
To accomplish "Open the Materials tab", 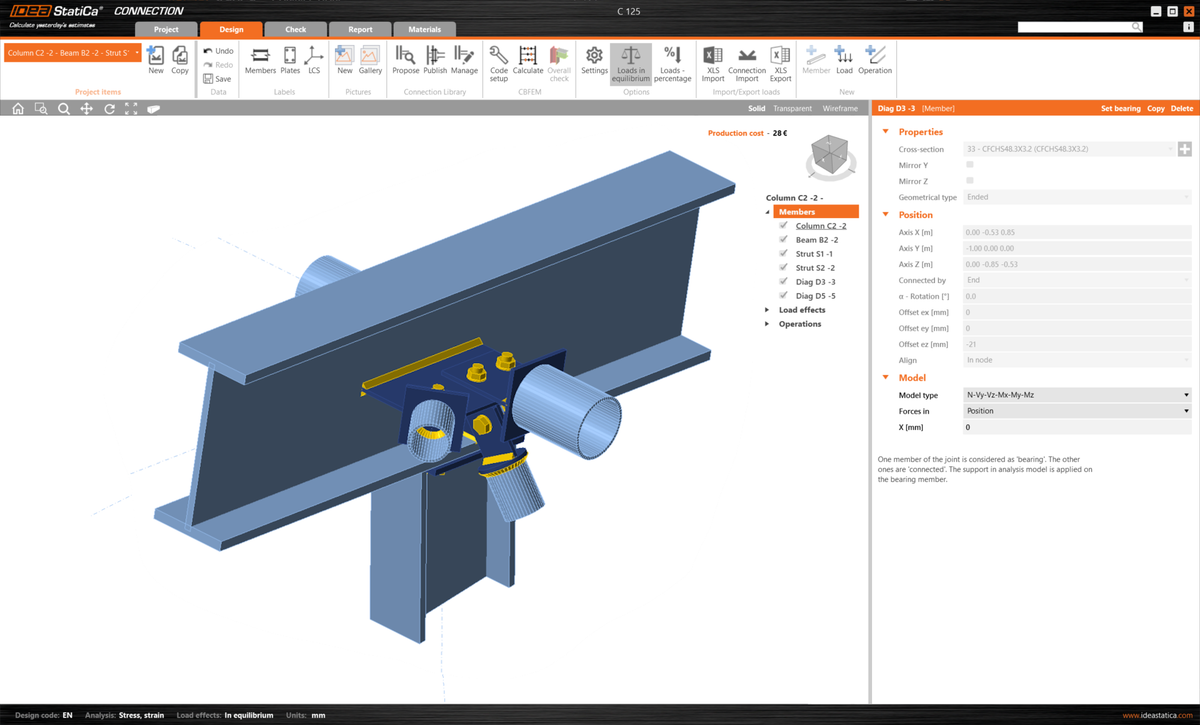I will (x=424, y=29).
